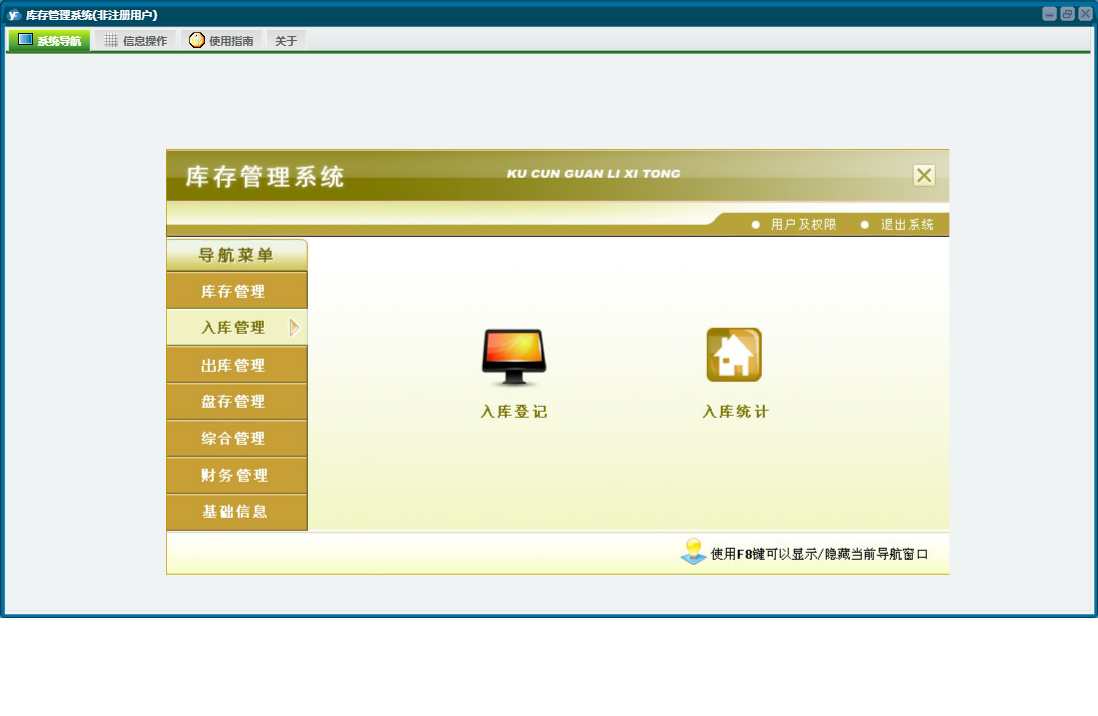Image resolution: width=1098 pixels, height=716 pixels.
Task: Close the navigation panel with X
Action: [924, 175]
